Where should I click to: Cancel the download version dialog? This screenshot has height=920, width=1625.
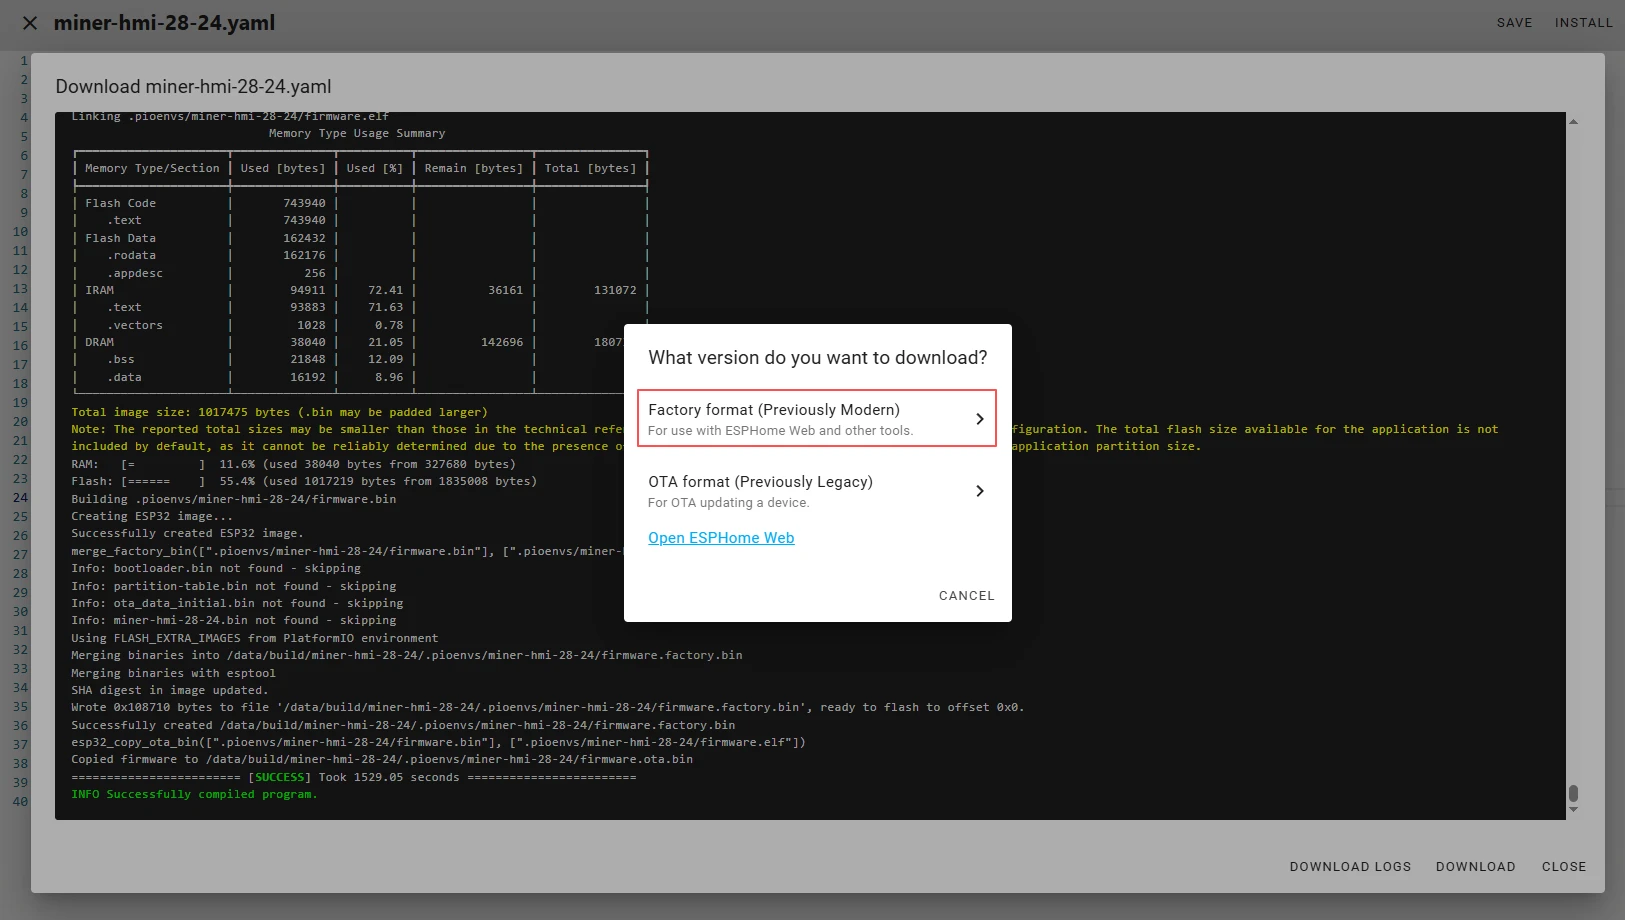point(966,596)
